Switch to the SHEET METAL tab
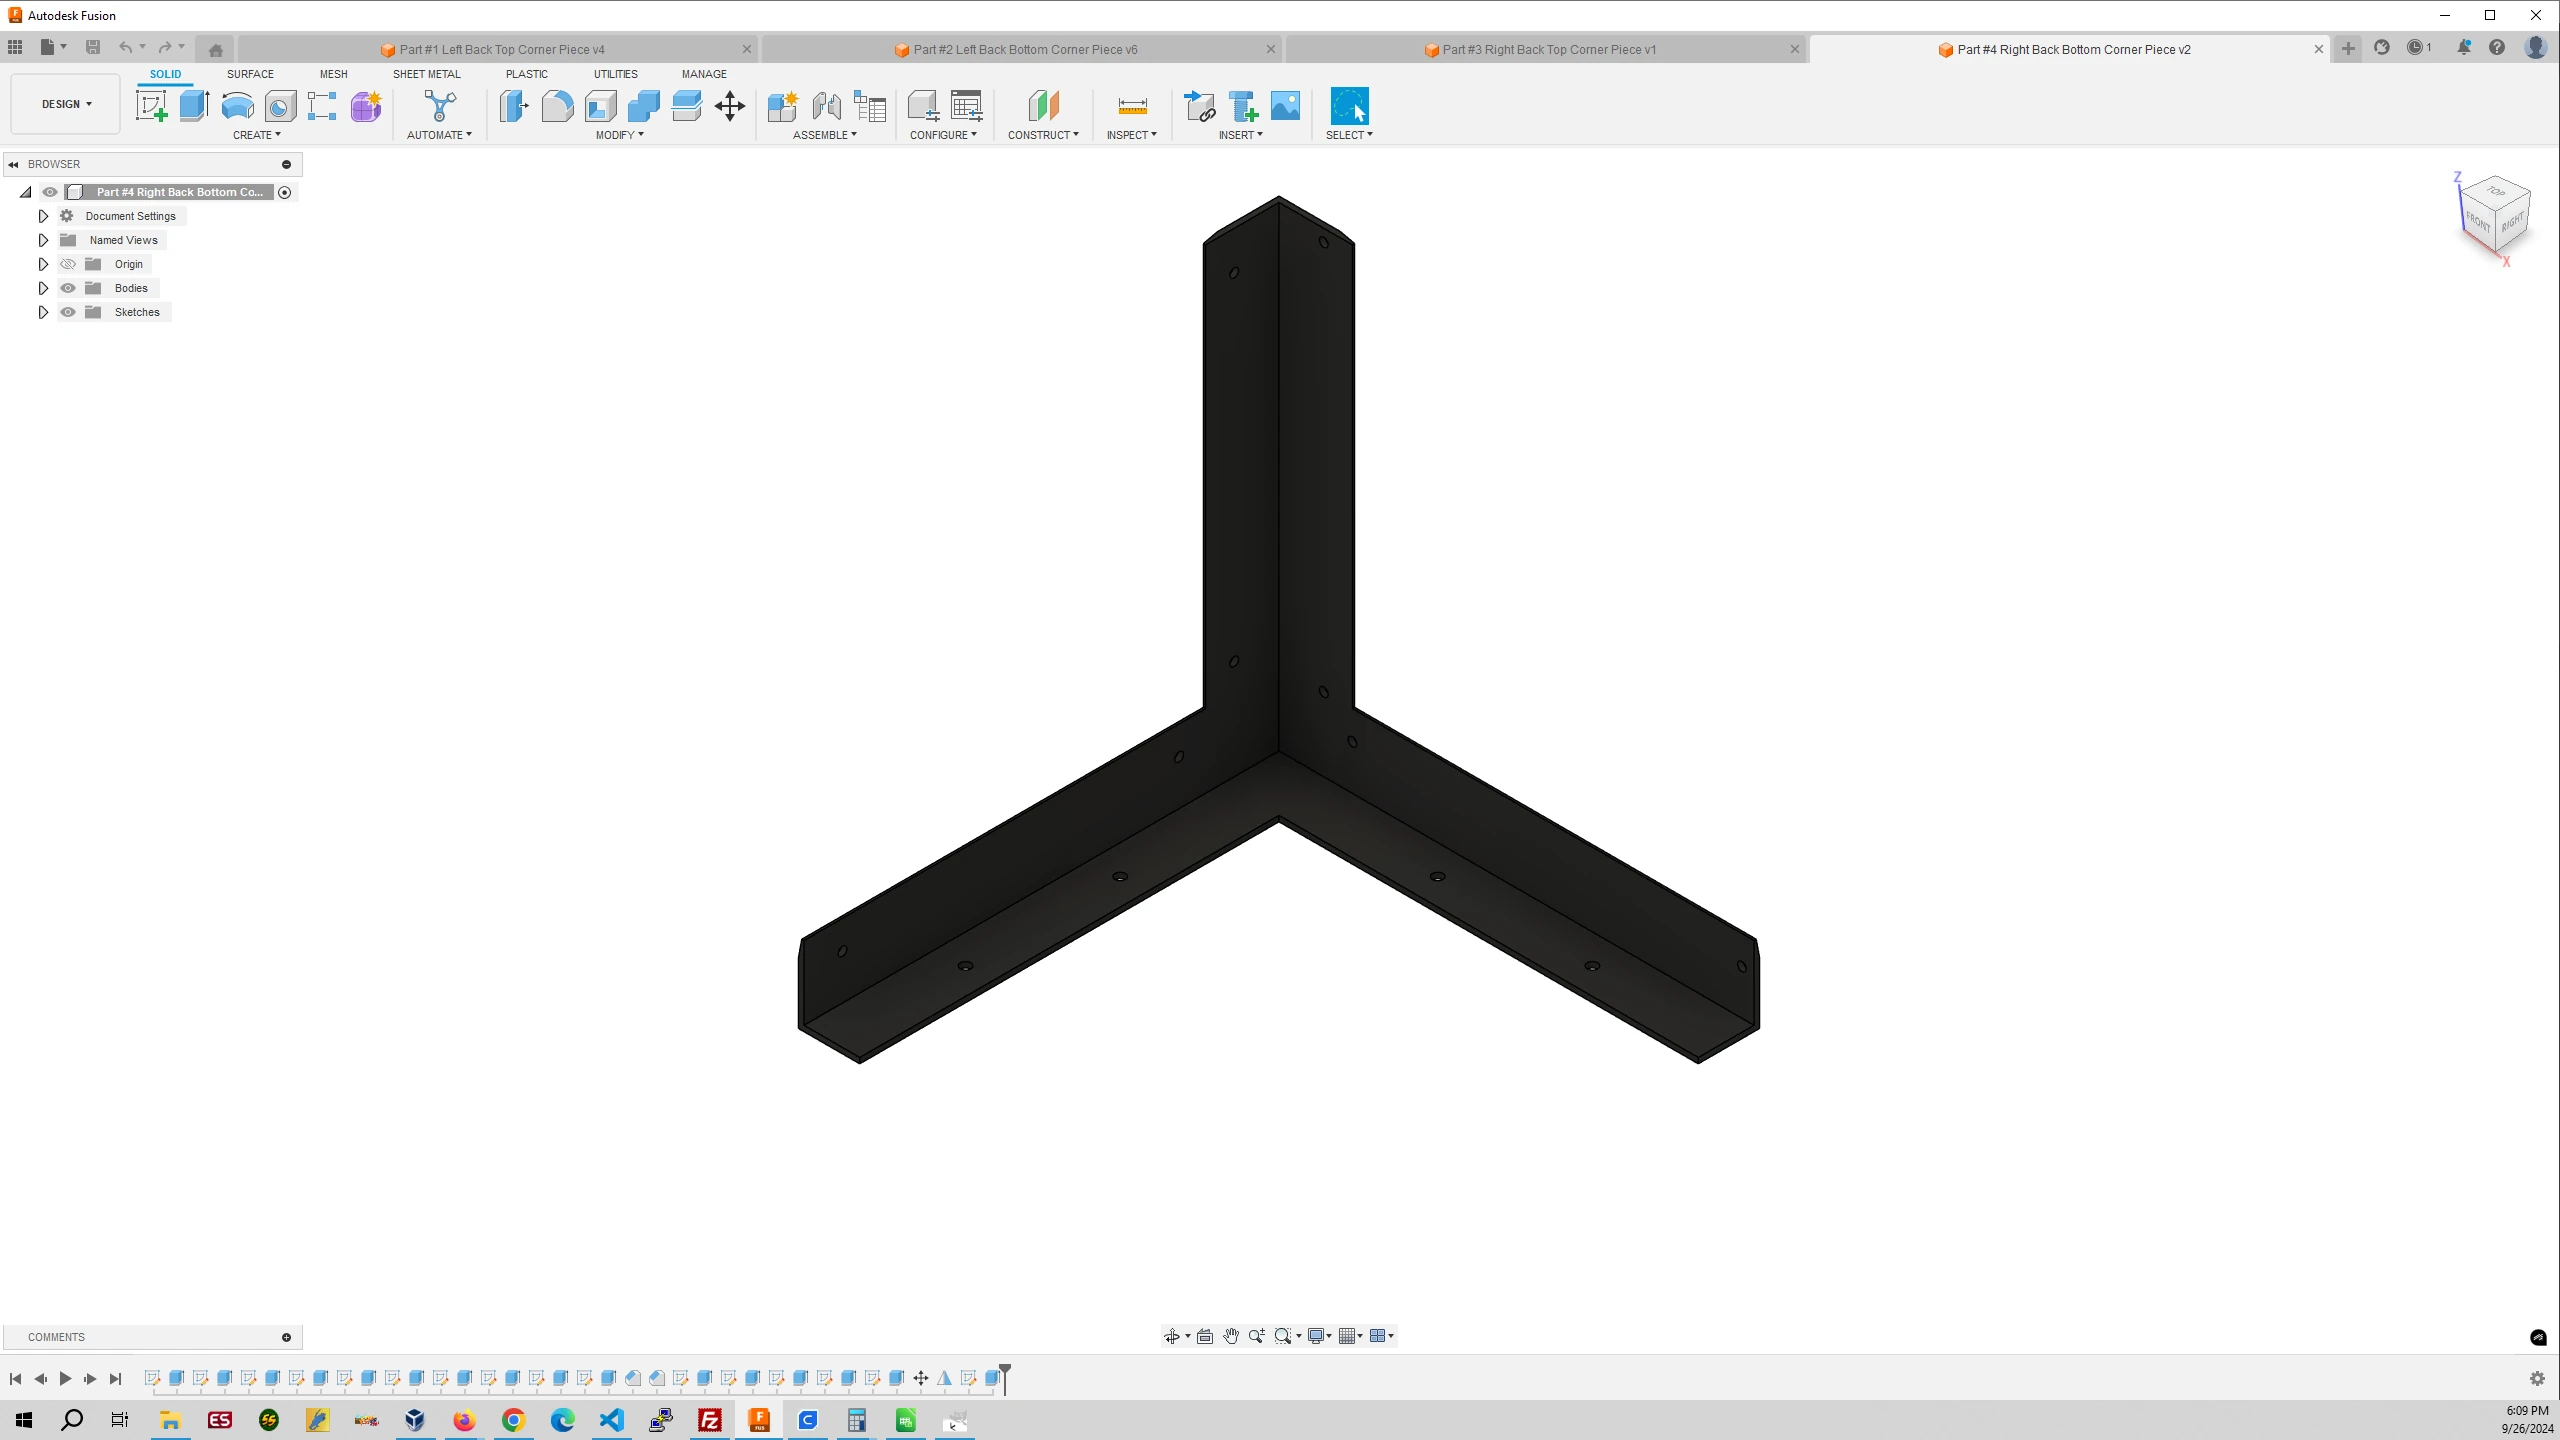This screenshot has width=2560, height=1440. click(x=427, y=74)
